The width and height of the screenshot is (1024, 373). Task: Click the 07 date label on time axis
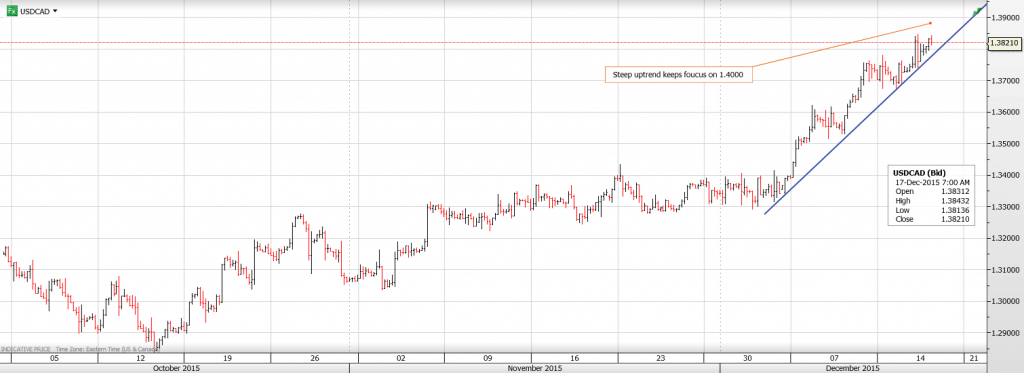[835, 358]
